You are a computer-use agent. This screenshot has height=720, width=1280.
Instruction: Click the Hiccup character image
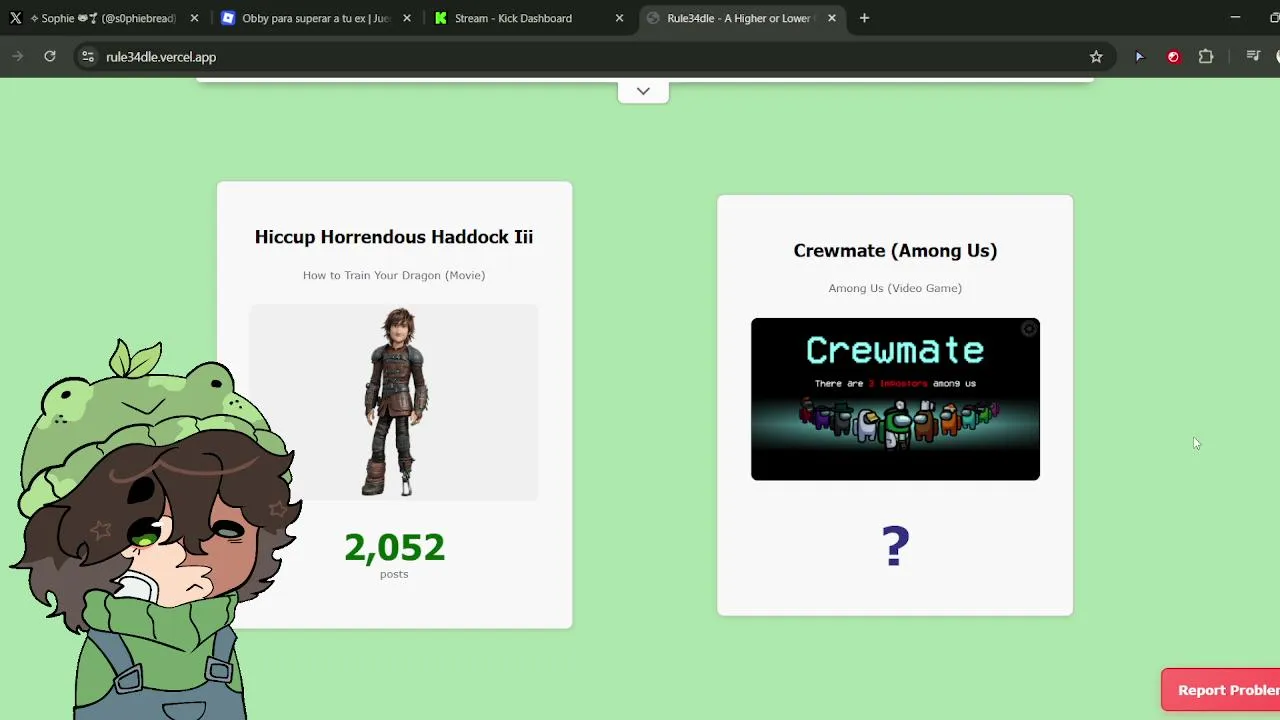pos(394,402)
